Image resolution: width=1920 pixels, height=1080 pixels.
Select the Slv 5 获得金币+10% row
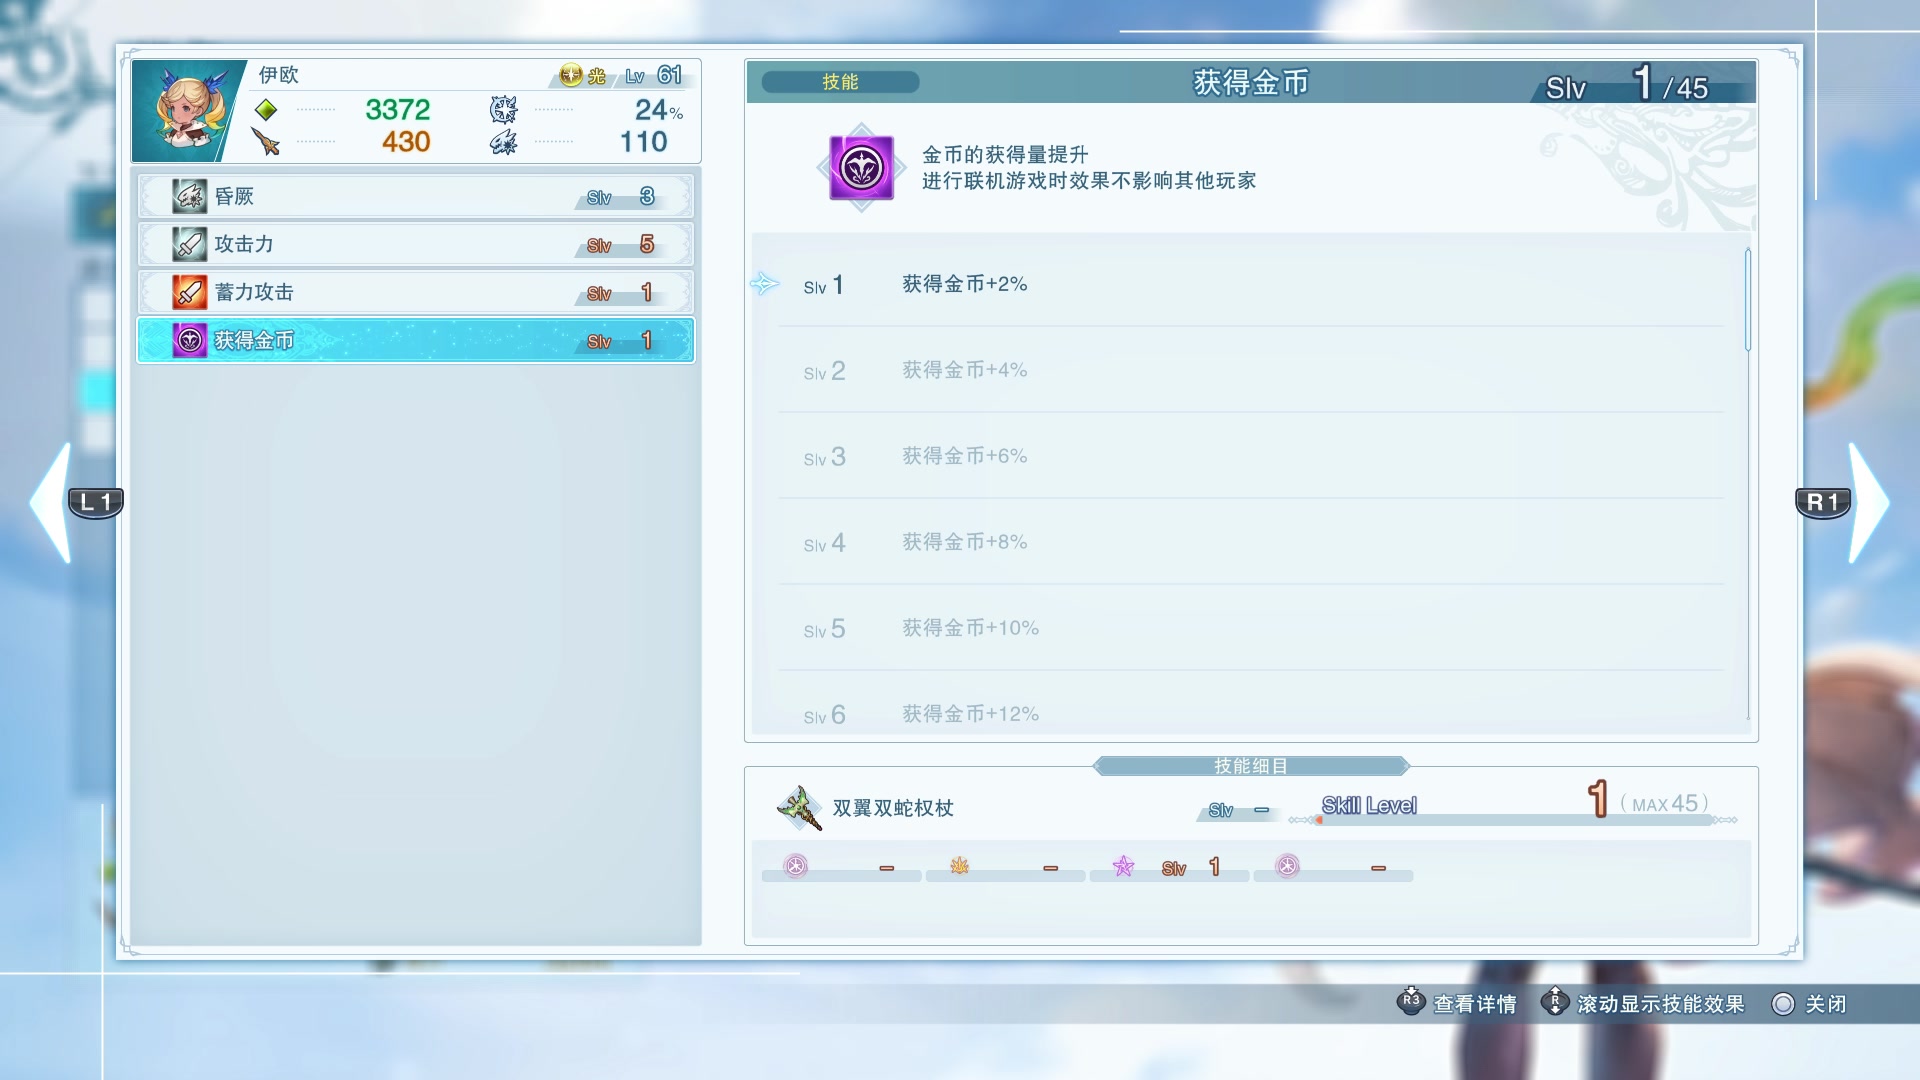[x=1250, y=628]
